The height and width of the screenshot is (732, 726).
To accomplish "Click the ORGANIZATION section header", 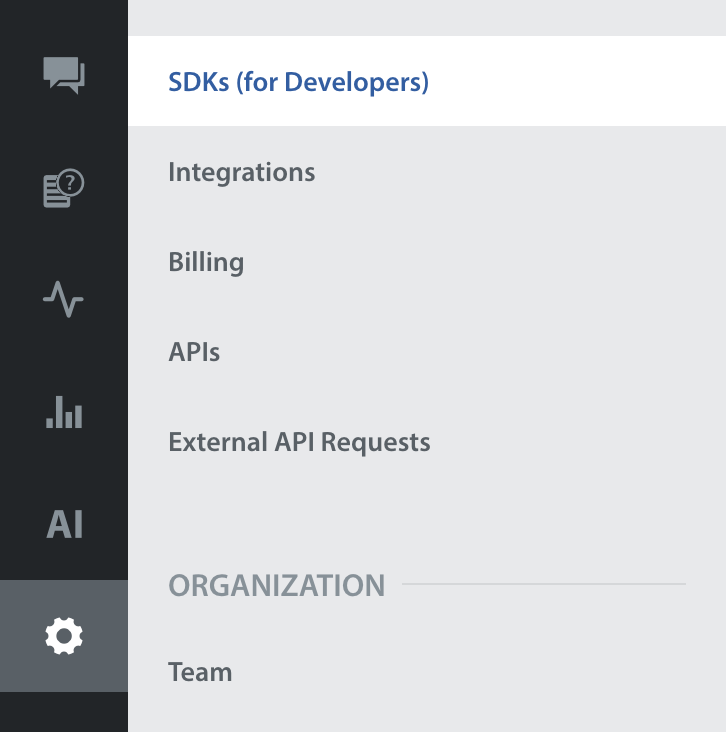I will 276,585.
